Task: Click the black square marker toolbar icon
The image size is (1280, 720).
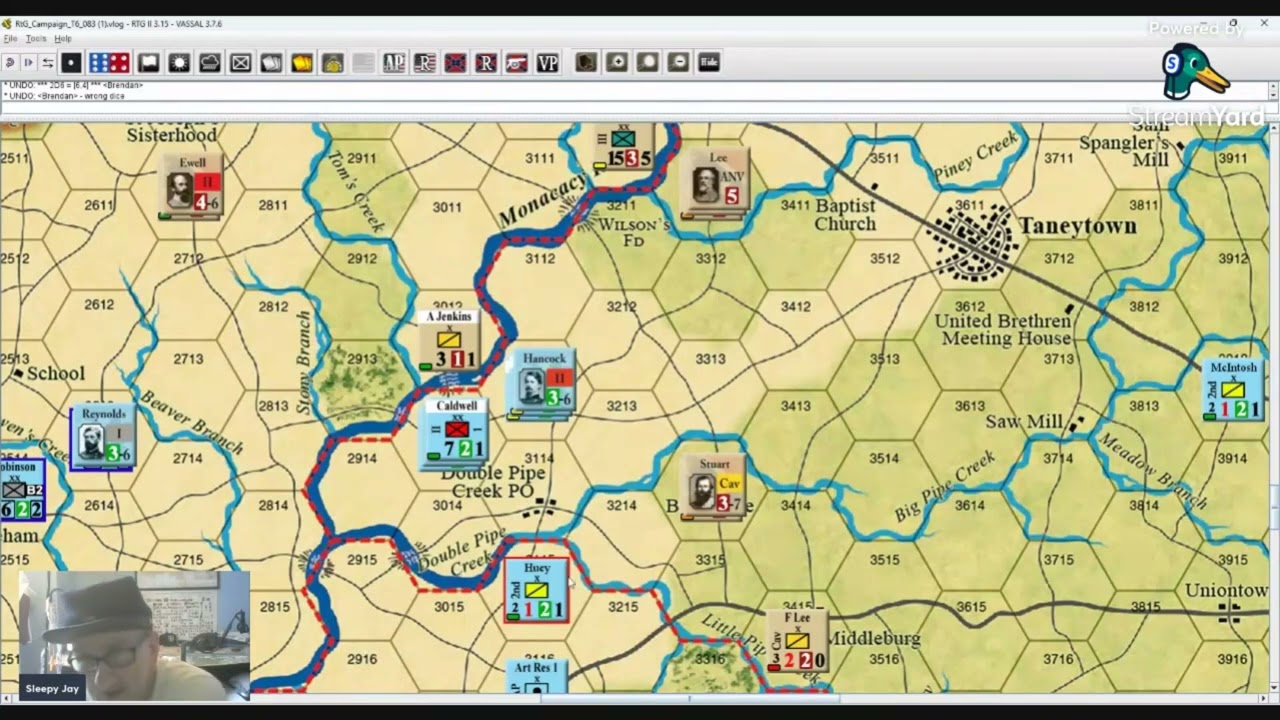Action: [71, 63]
